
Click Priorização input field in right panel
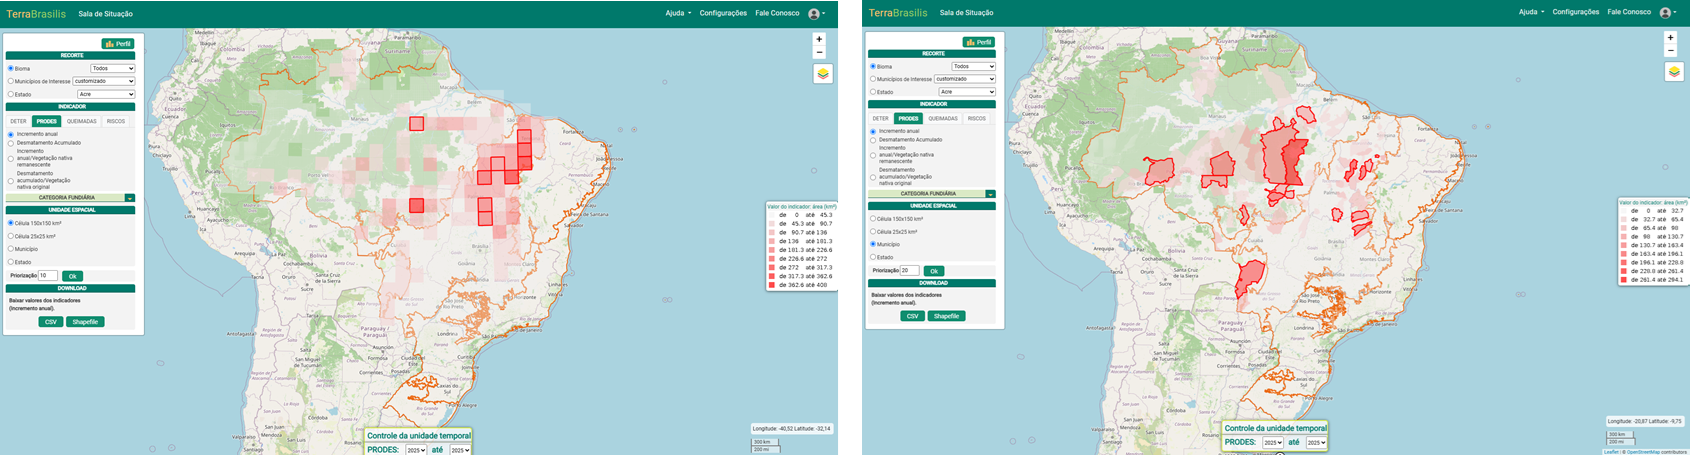pyautogui.click(x=910, y=270)
